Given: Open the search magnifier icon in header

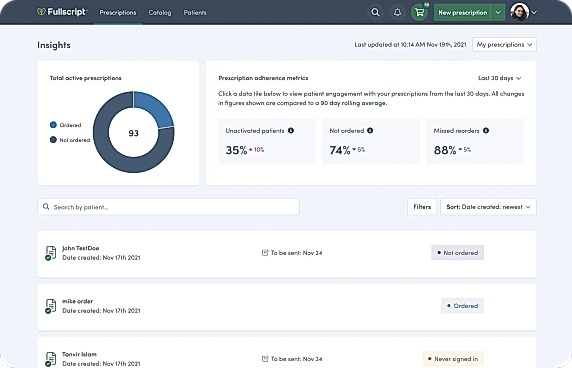Looking at the screenshot, I should click(375, 12).
